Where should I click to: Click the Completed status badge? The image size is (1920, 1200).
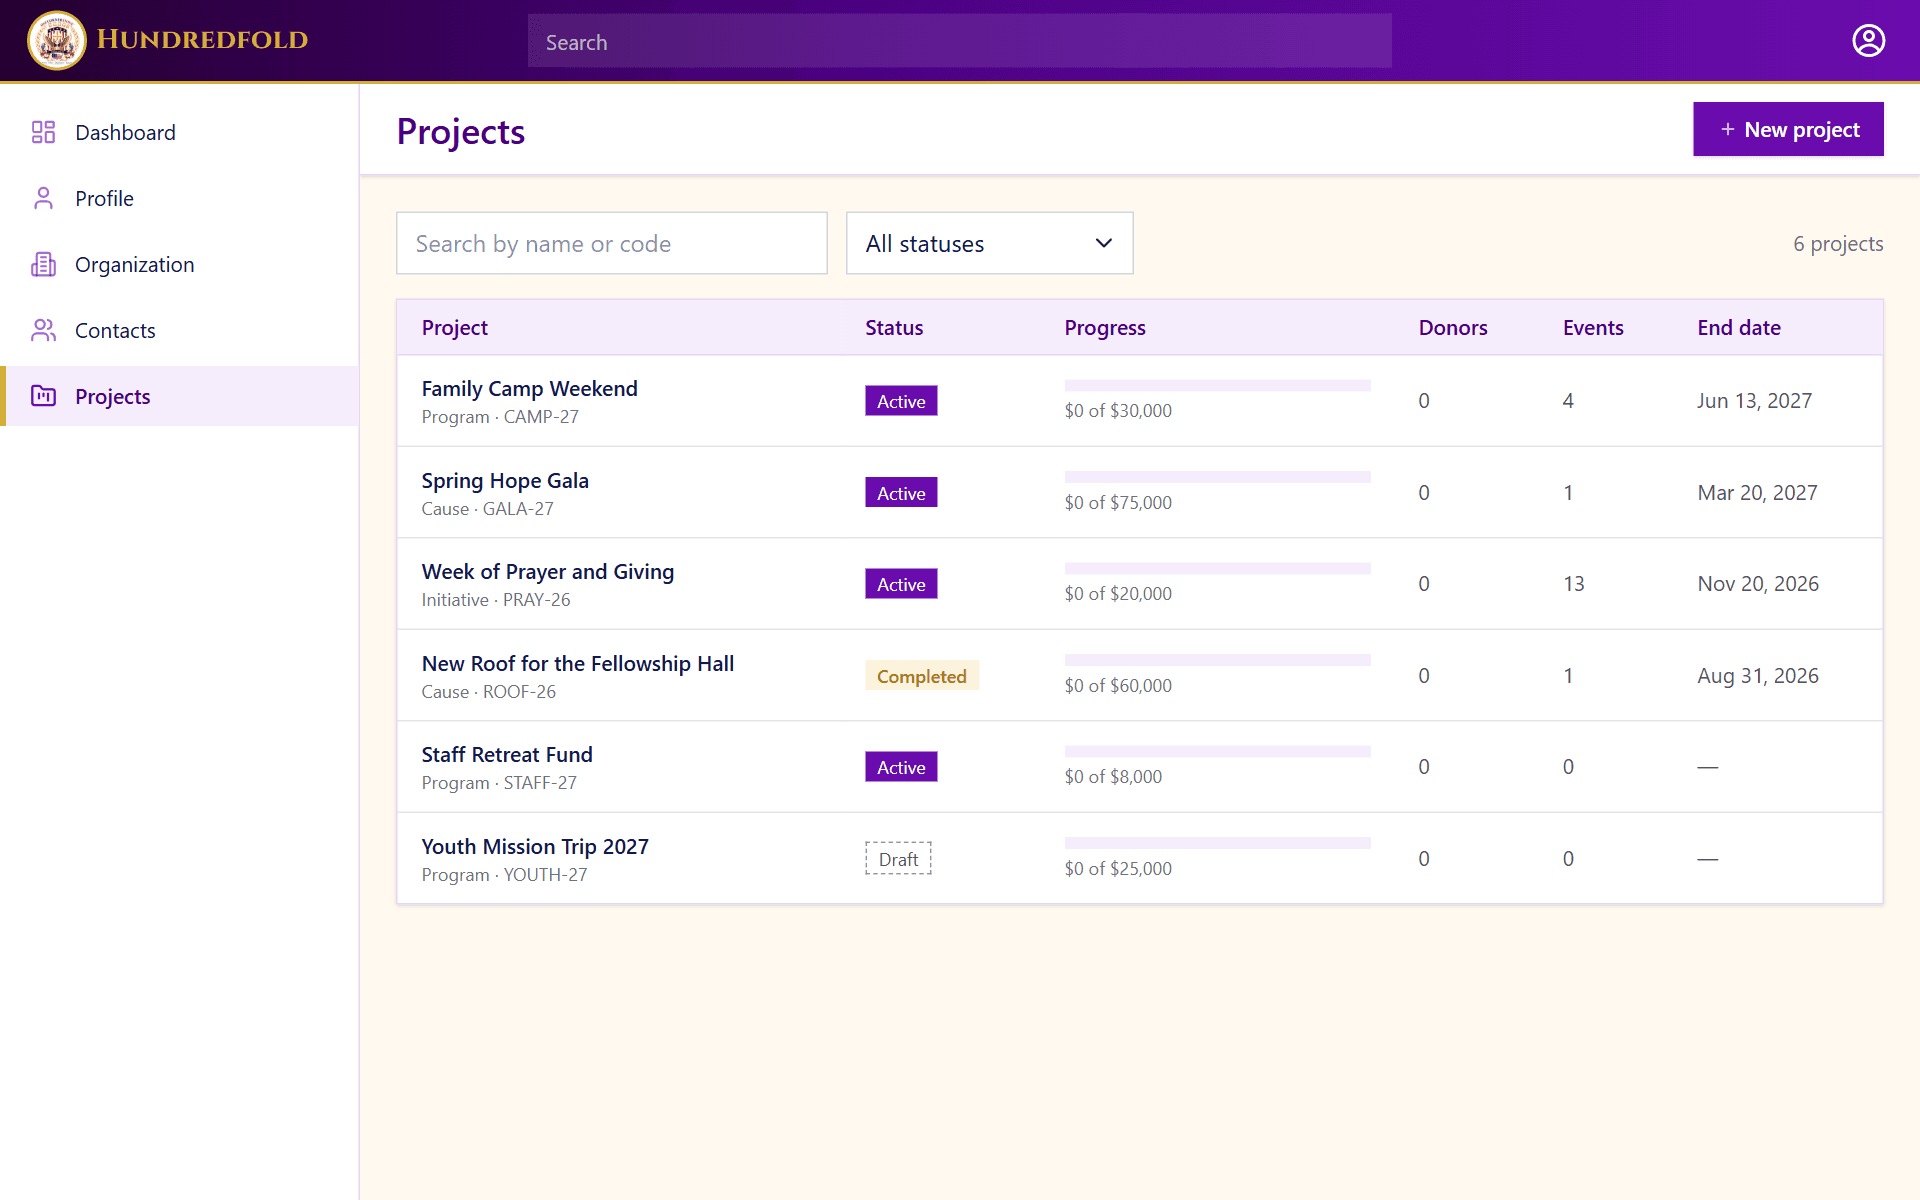coord(921,676)
